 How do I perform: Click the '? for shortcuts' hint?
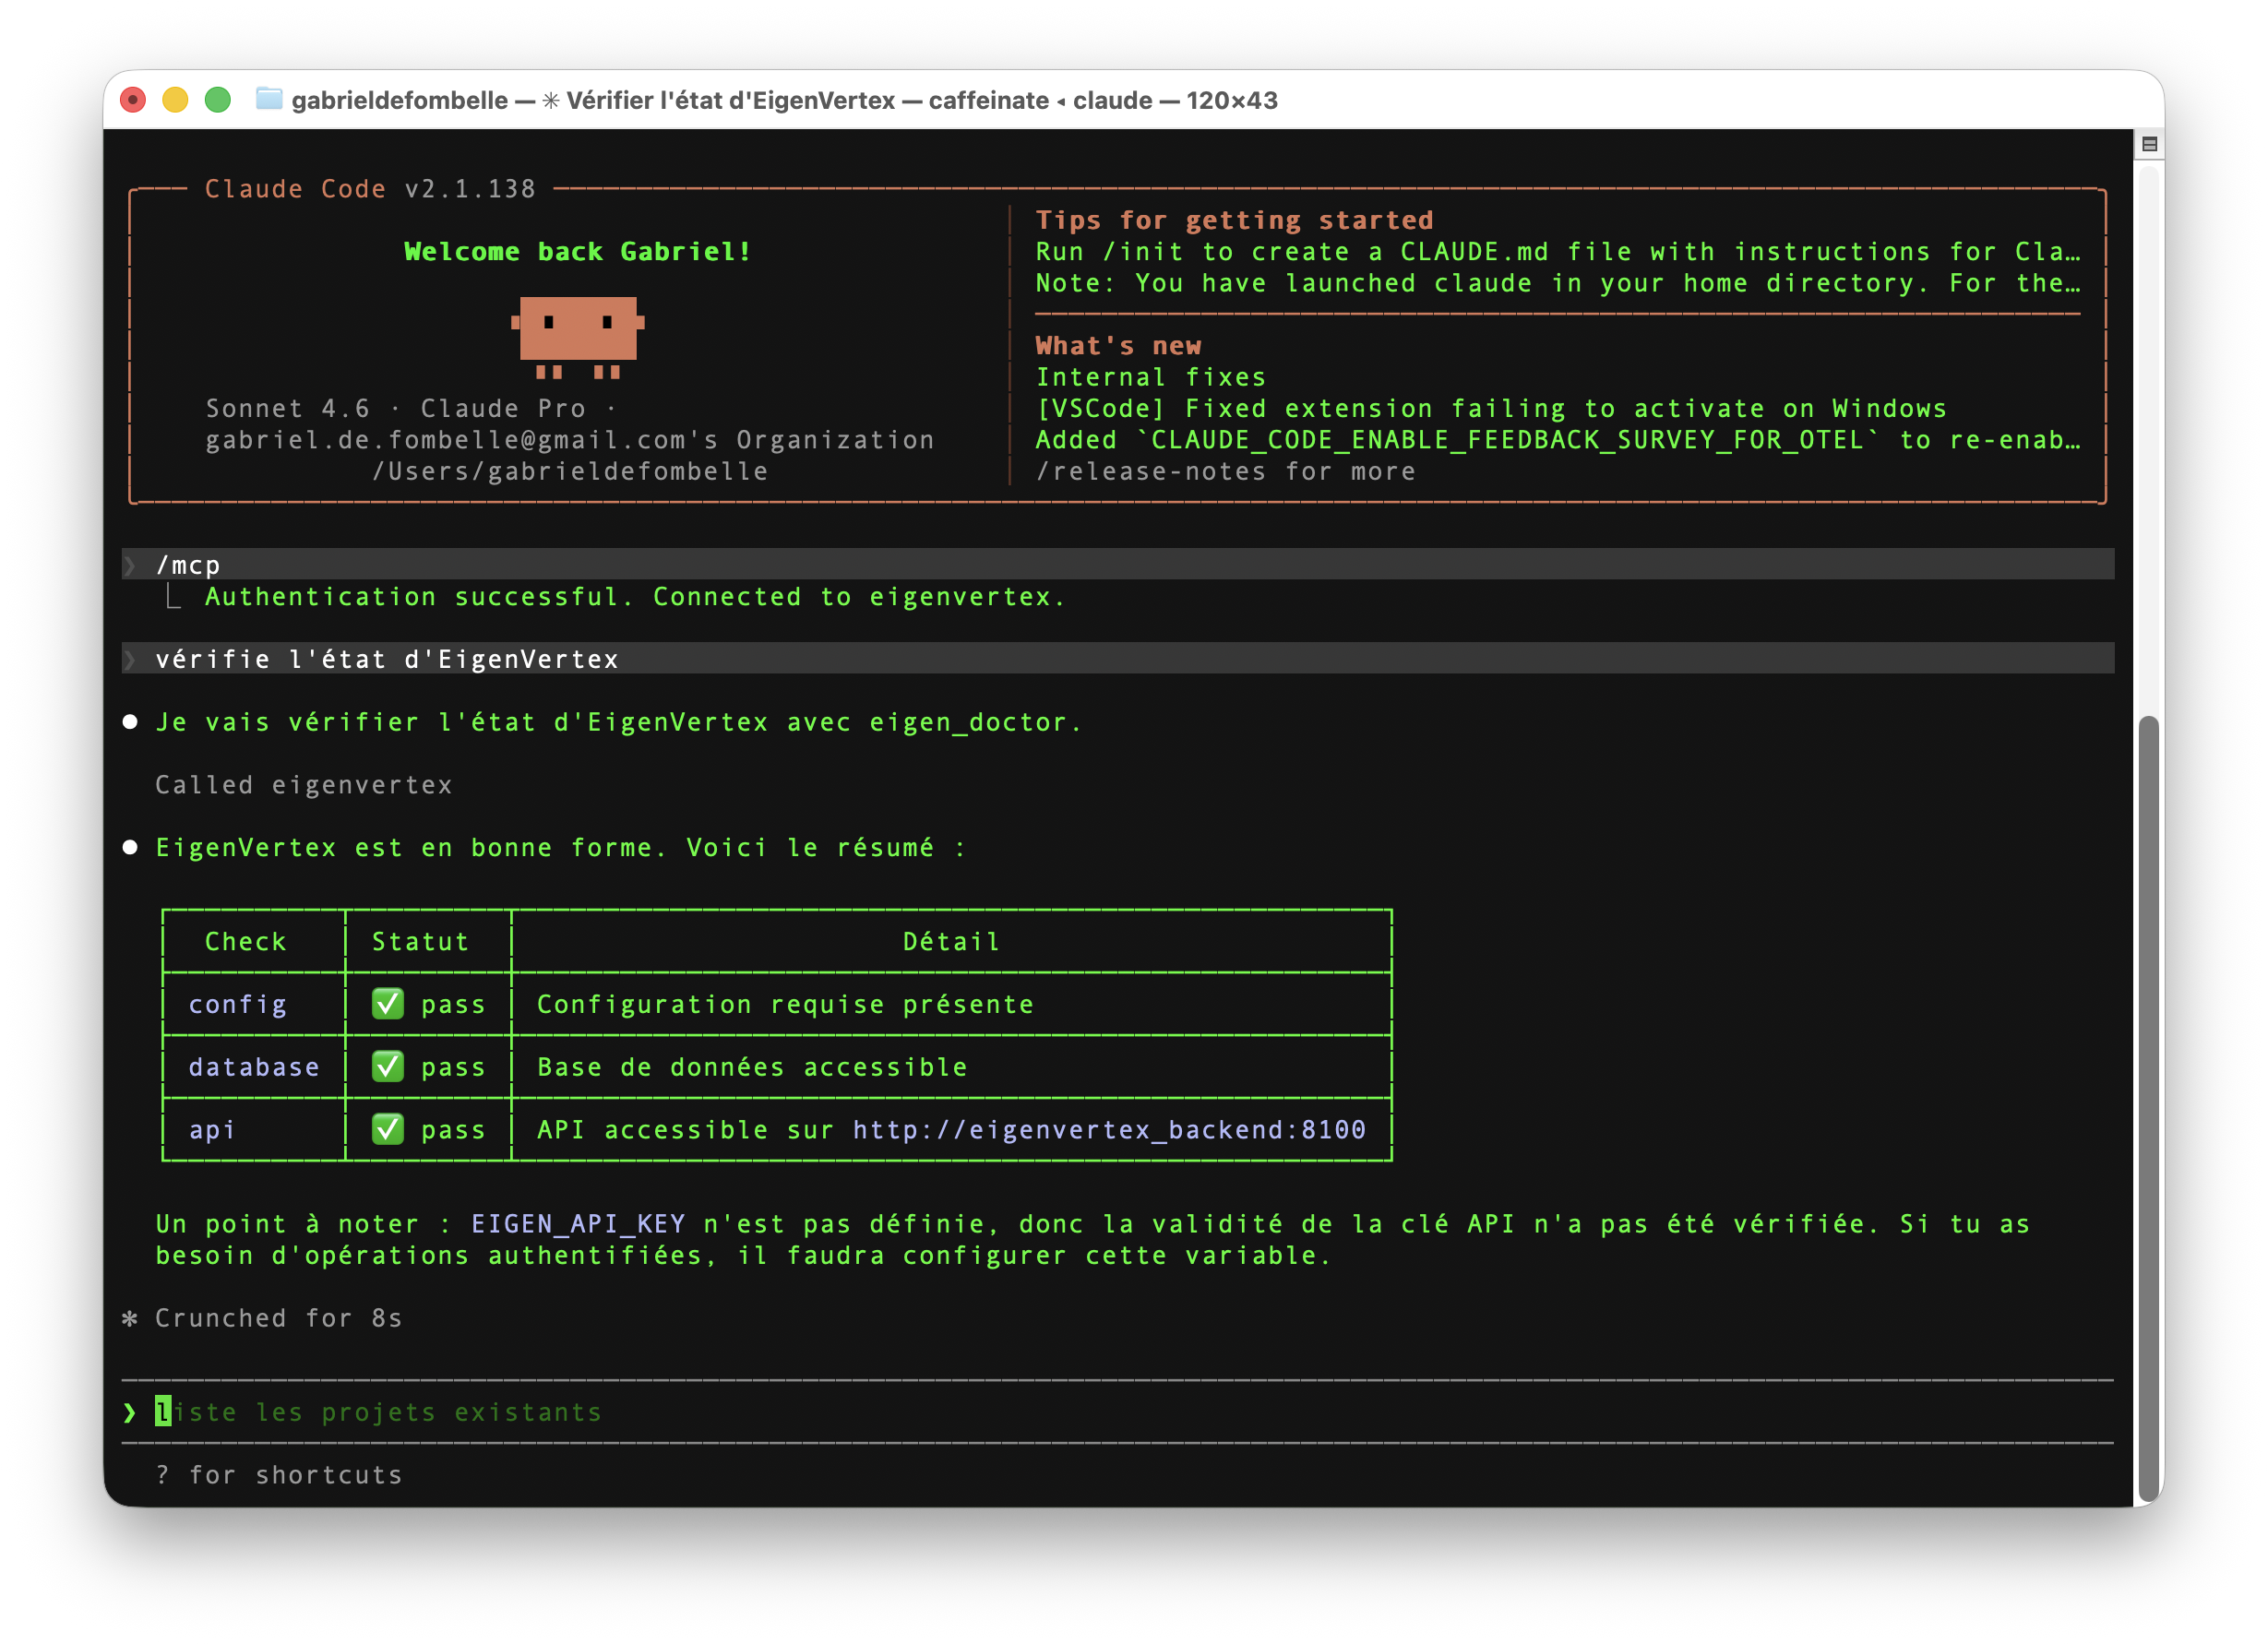coord(279,1475)
